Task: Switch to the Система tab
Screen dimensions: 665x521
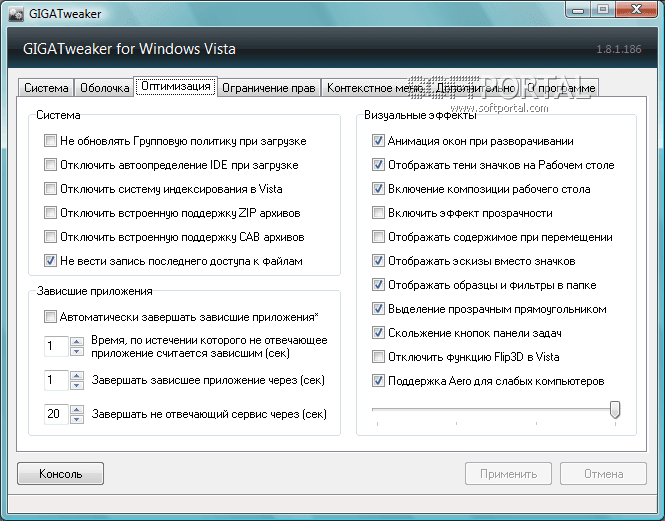Action: point(46,88)
